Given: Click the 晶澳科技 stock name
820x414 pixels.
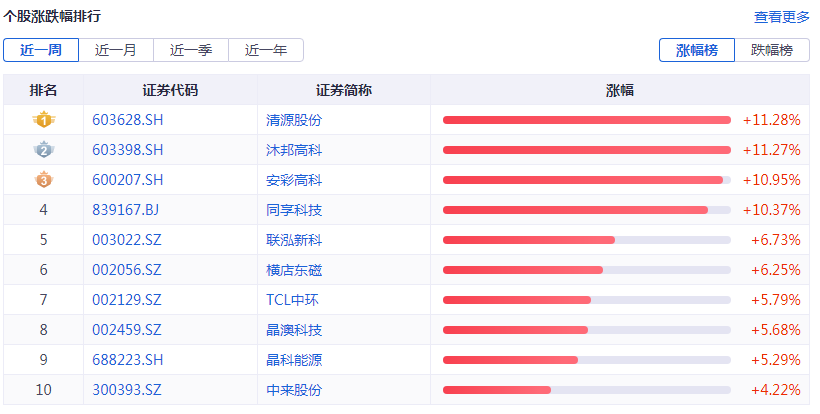Looking at the screenshot, I should tap(294, 330).
